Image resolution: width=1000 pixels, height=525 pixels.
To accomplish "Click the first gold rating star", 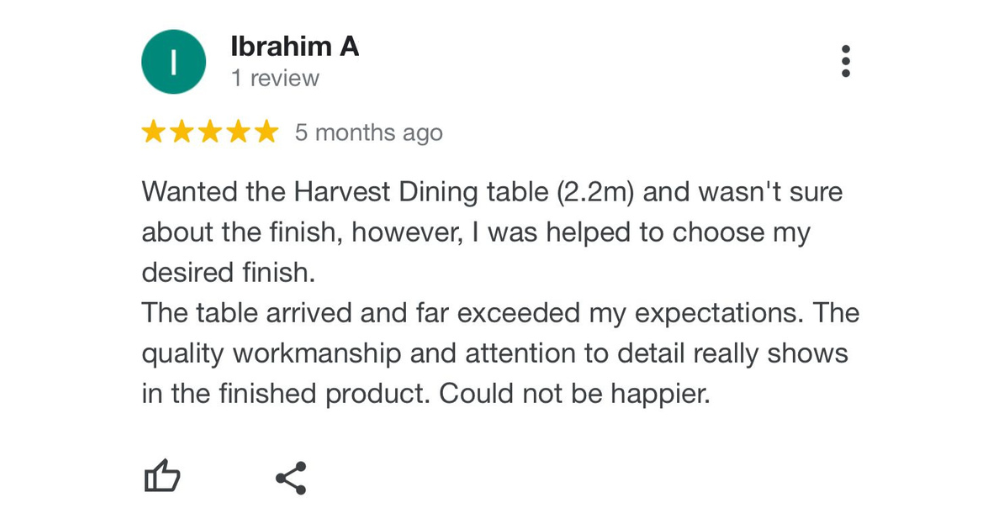I will (x=154, y=133).
